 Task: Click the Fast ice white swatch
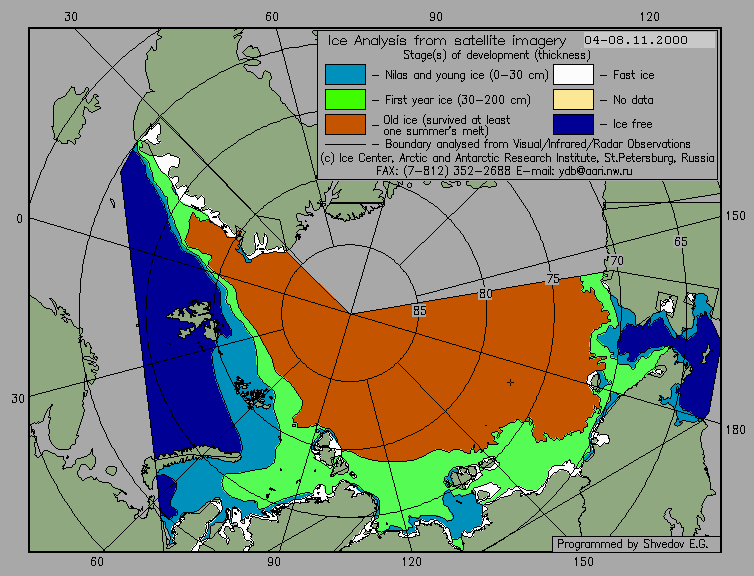click(573, 75)
